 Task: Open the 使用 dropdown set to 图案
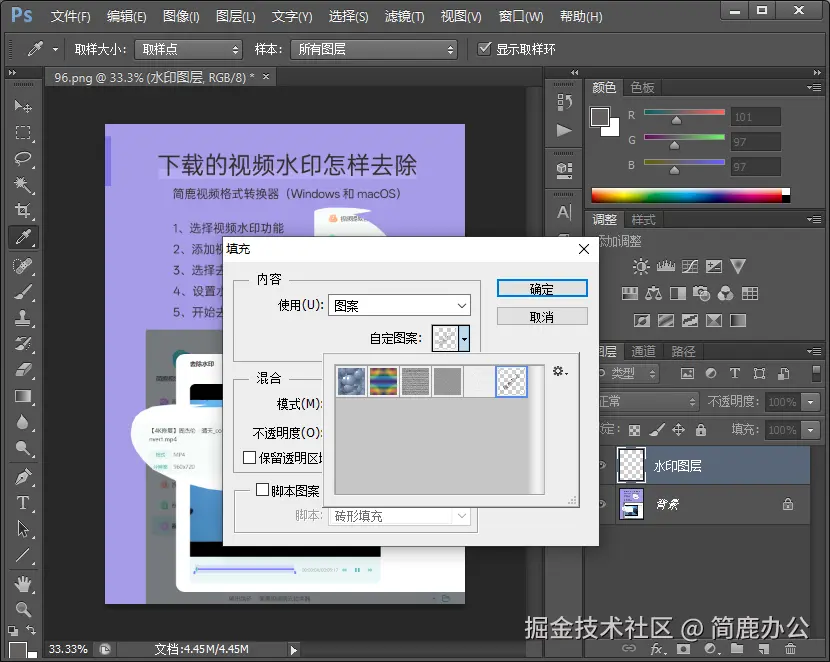click(399, 305)
